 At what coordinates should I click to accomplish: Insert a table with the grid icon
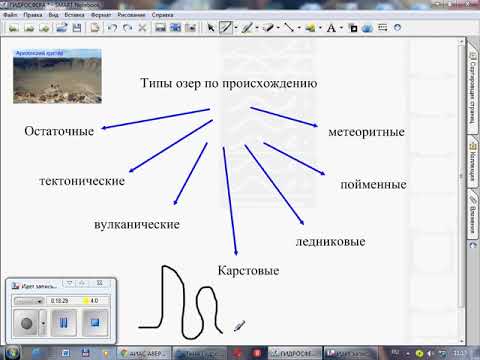tap(382, 28)
